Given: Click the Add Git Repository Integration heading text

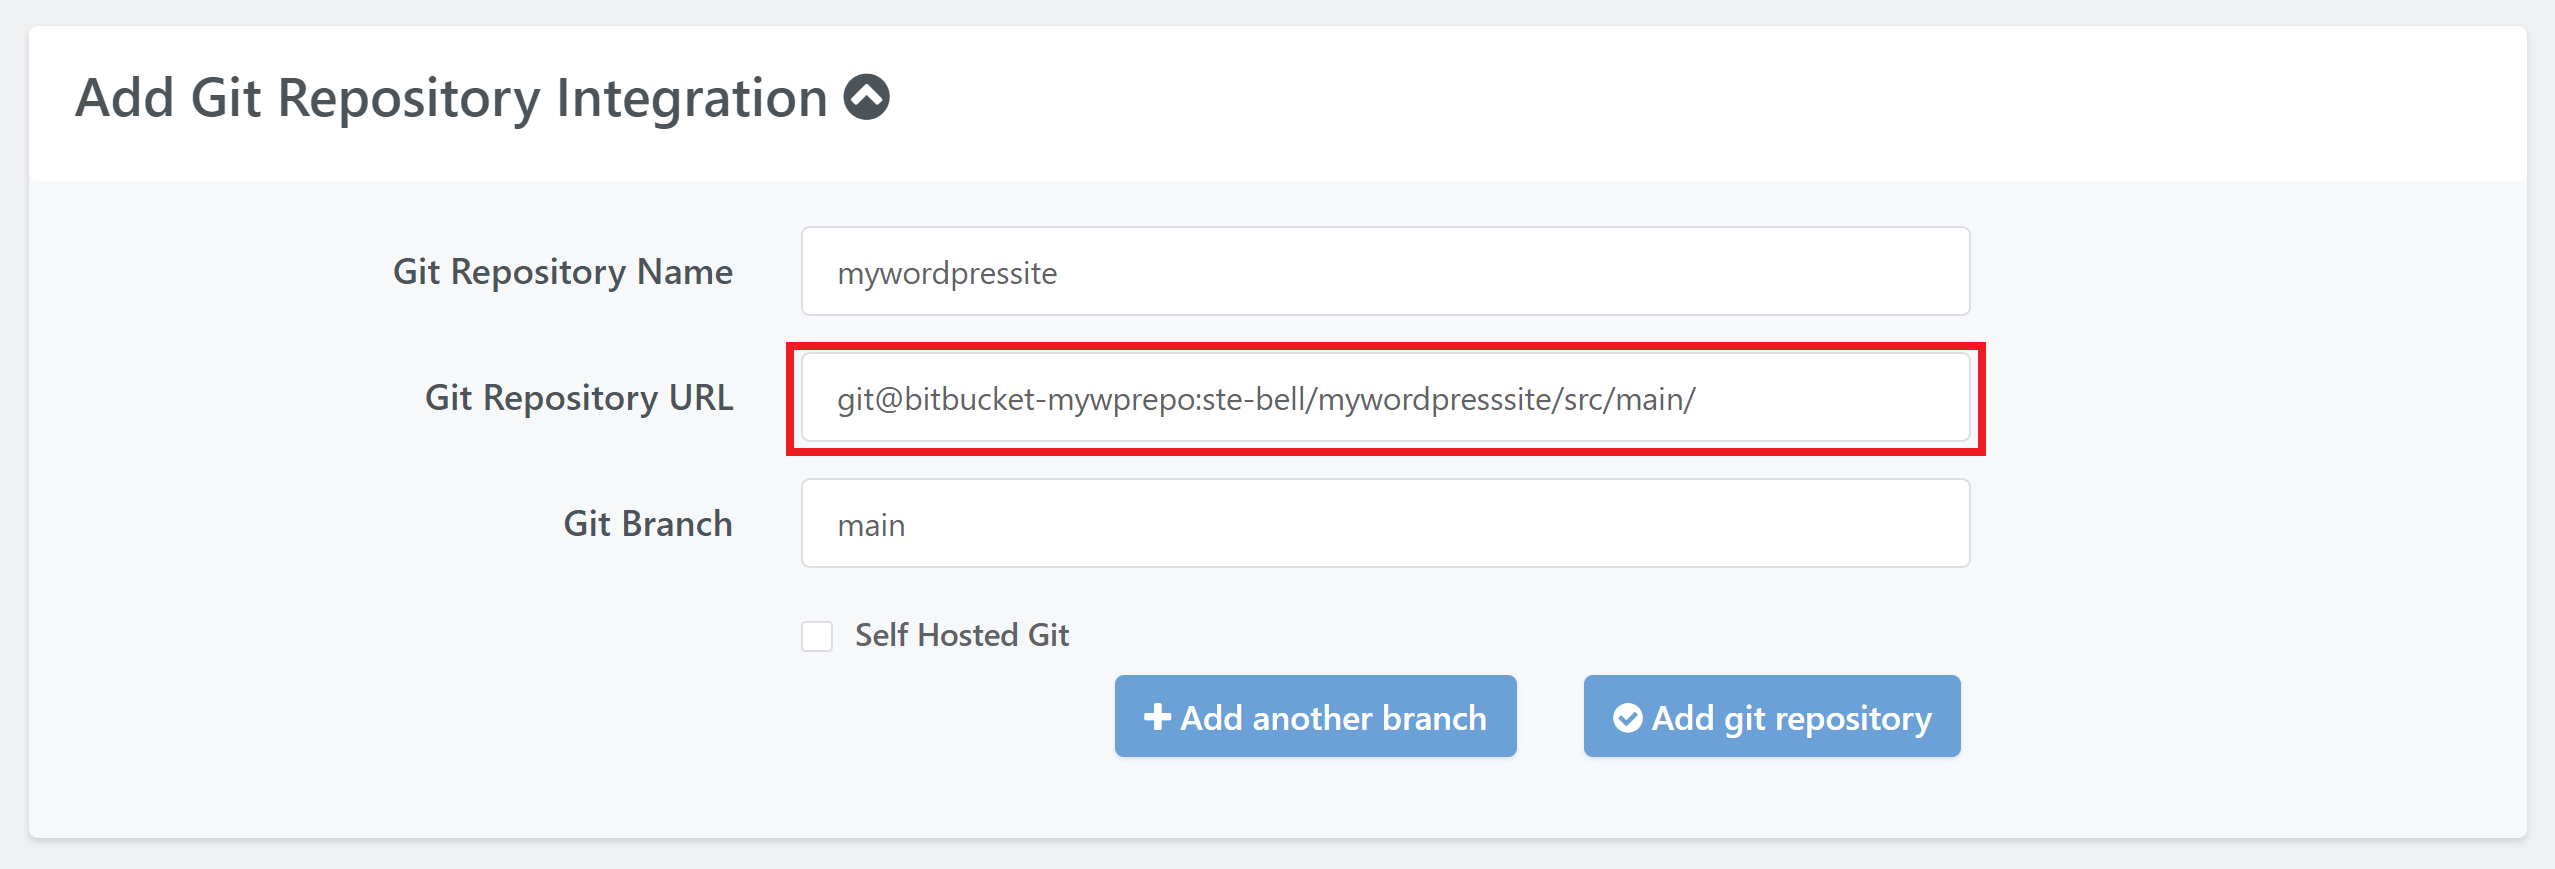Looking at the screenshot, I should [x=451, y=98].
